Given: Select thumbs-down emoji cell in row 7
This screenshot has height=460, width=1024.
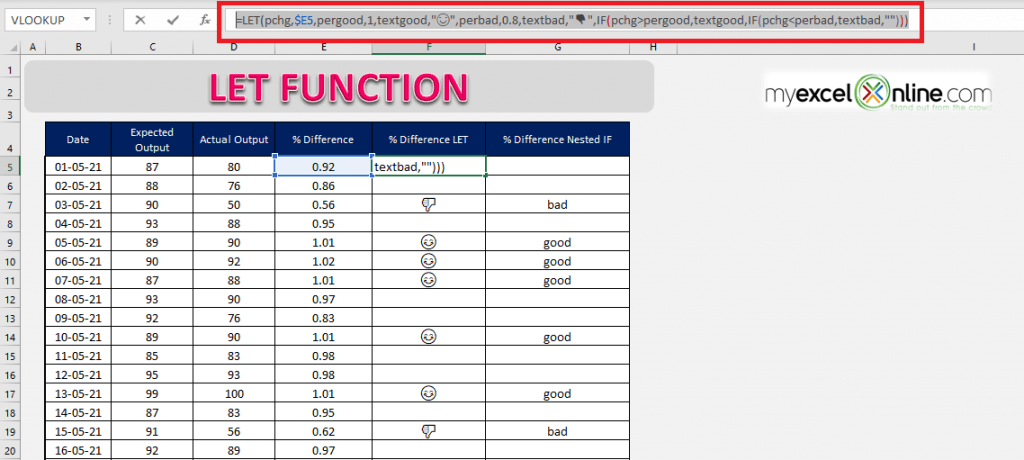Looking at the screenshot, I should [x=428, y=204].
